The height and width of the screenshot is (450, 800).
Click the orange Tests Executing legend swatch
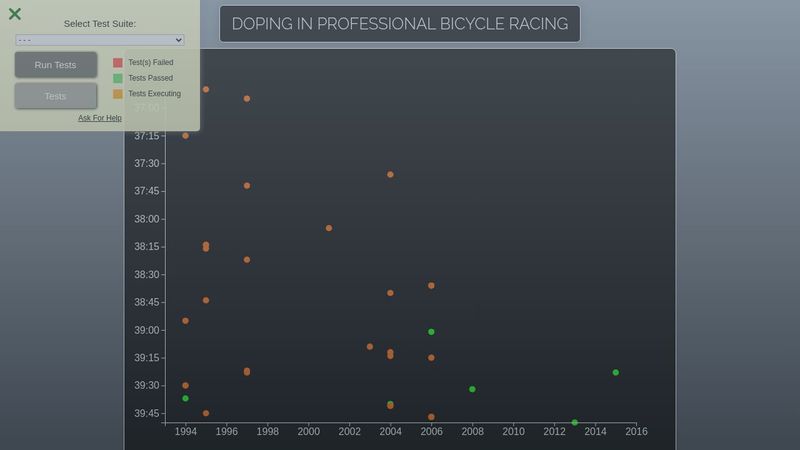pos(118,94)
